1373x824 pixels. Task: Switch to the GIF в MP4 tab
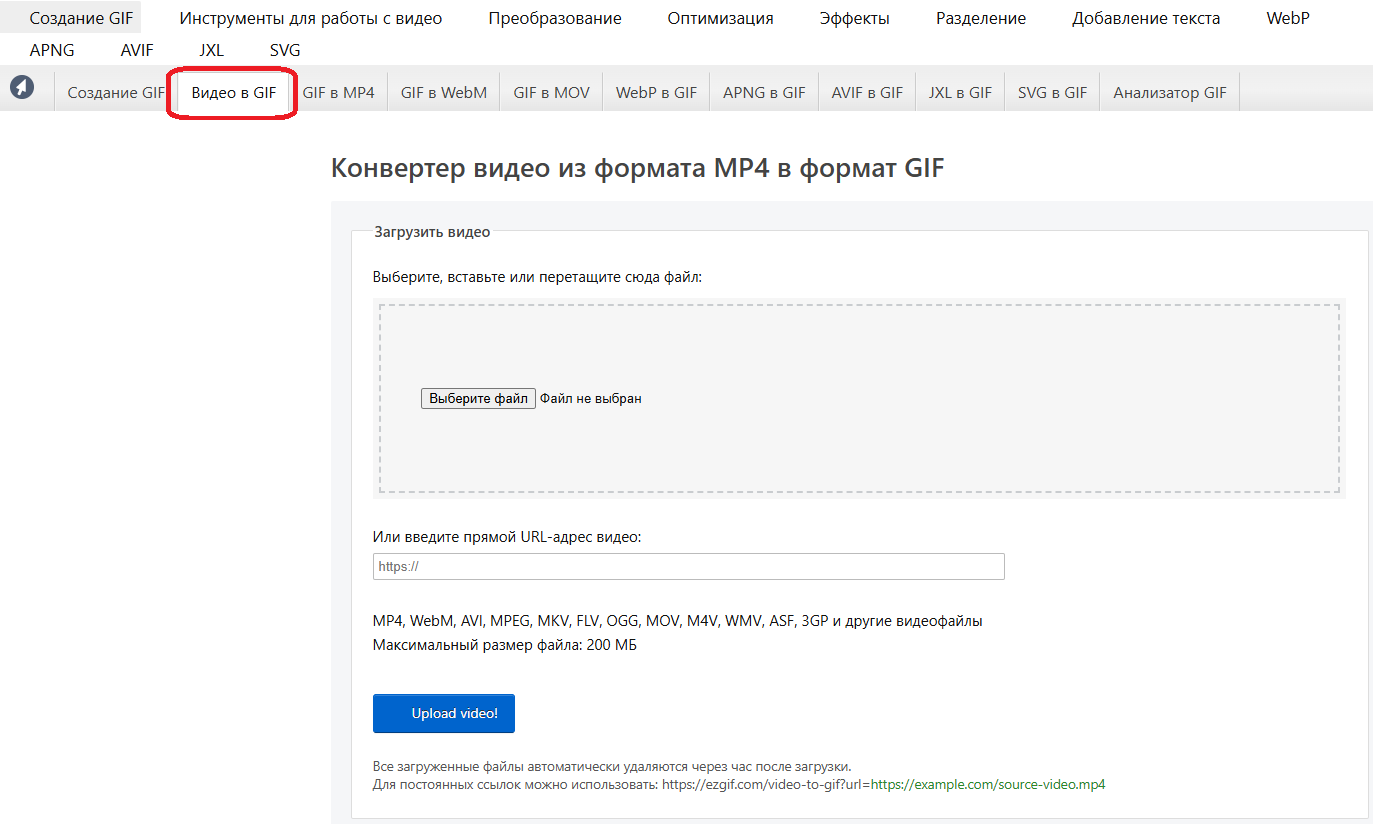coord(338,93)
